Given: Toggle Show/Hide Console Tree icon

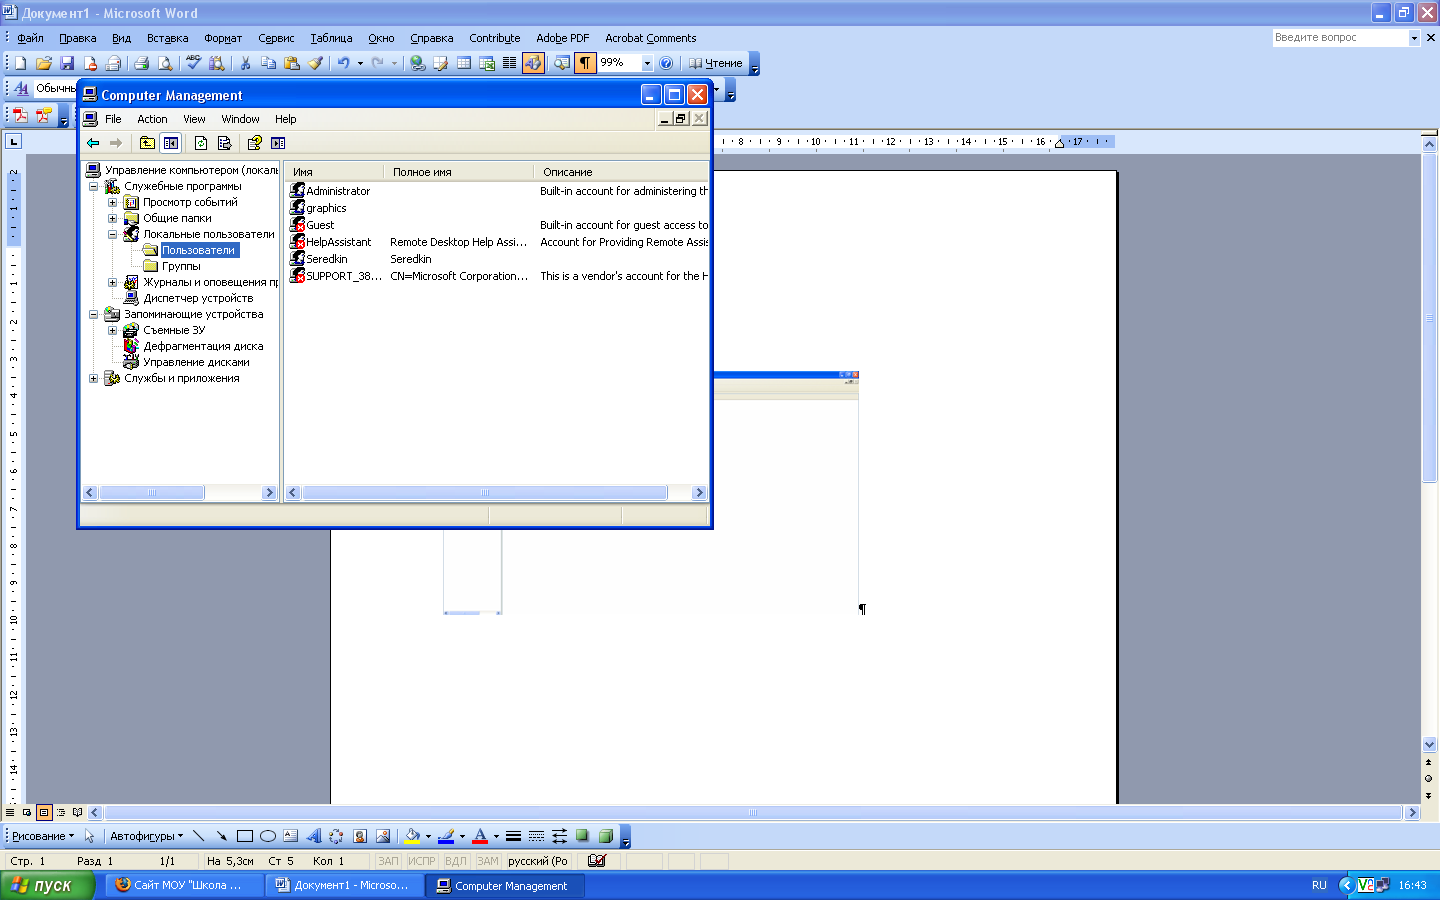Looking at the screenshot, I should click(171, 143).
